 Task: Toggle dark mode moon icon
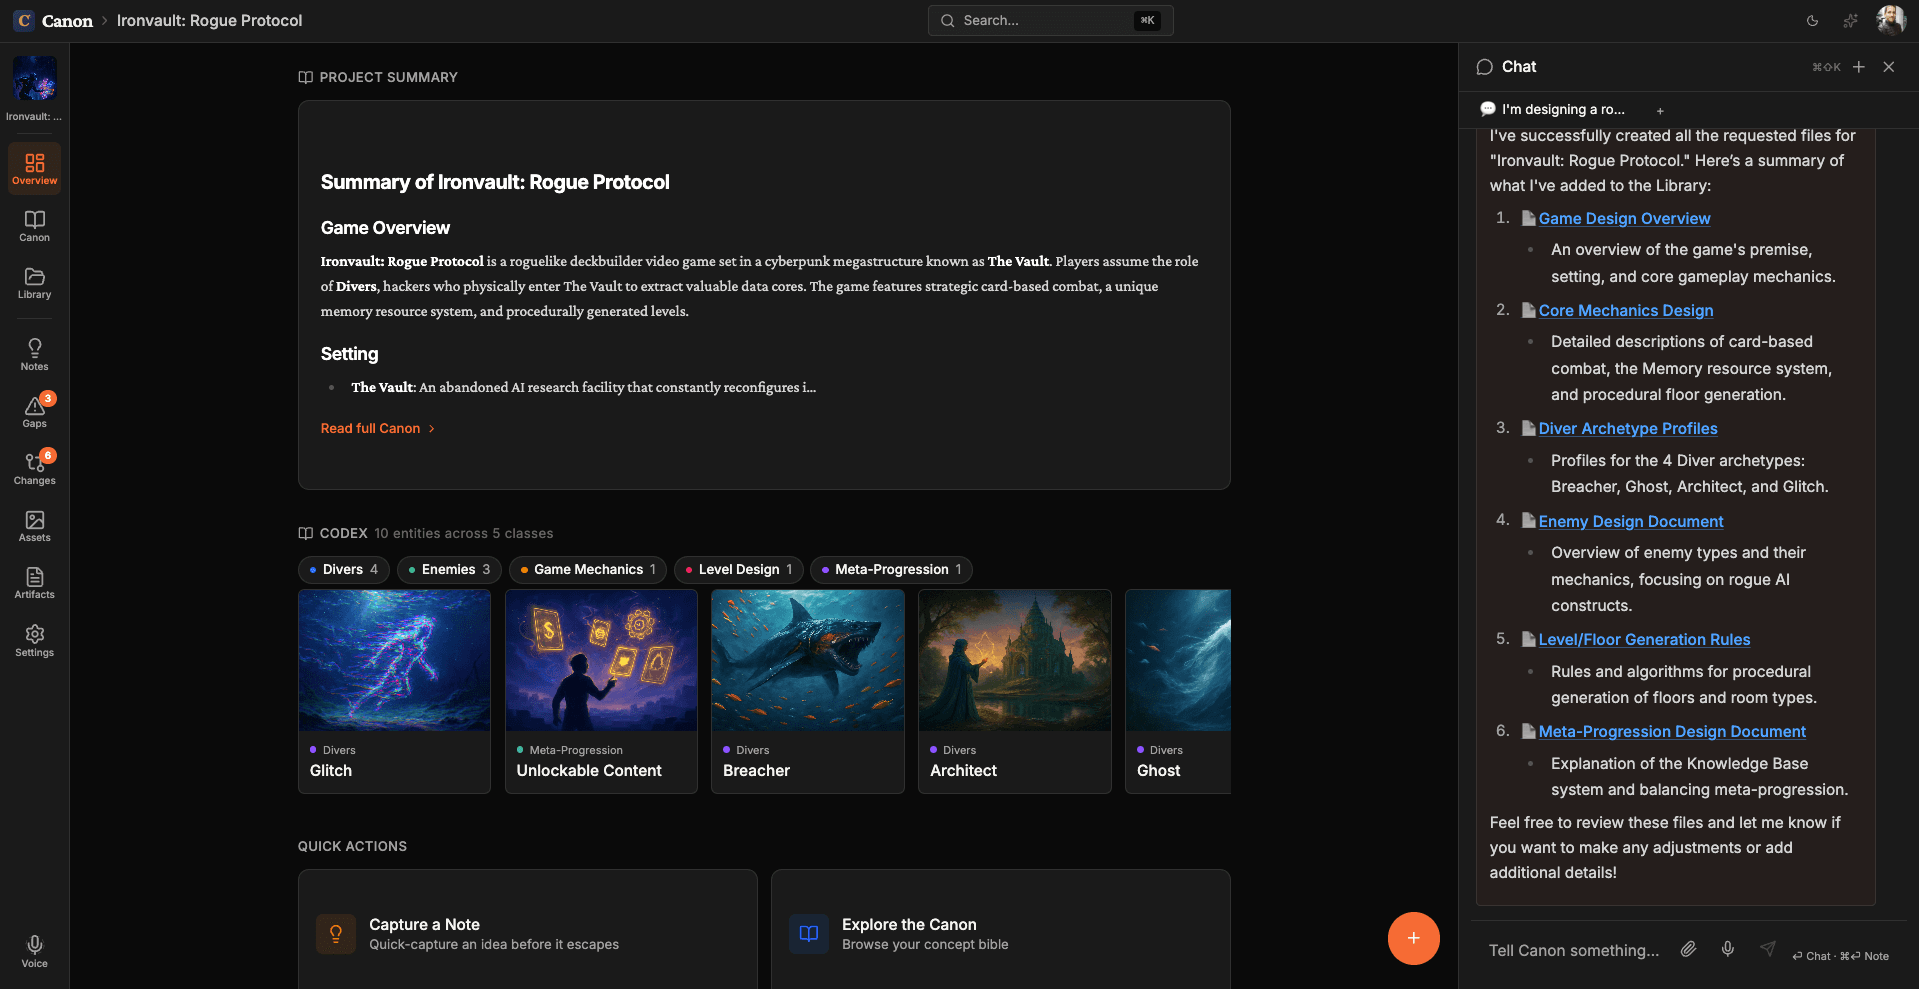coord(1812,20)
